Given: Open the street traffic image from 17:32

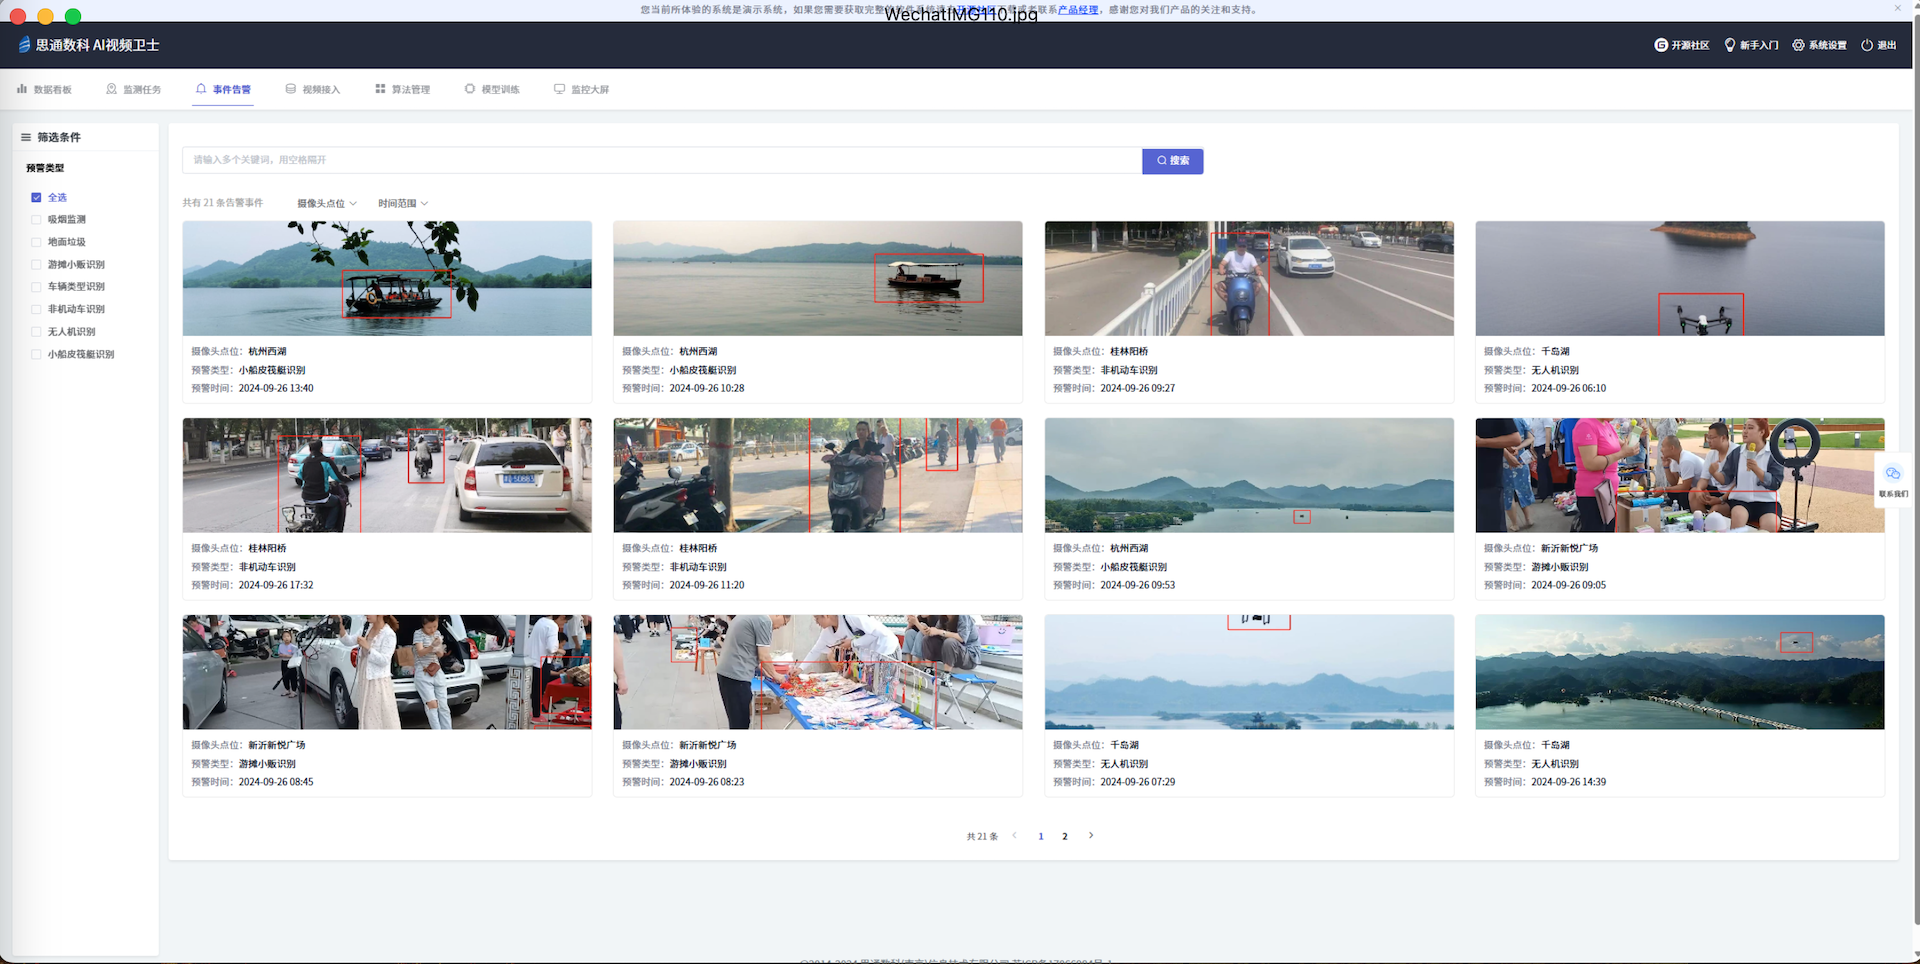Looking at the screenshot, I should click(387, 475).
